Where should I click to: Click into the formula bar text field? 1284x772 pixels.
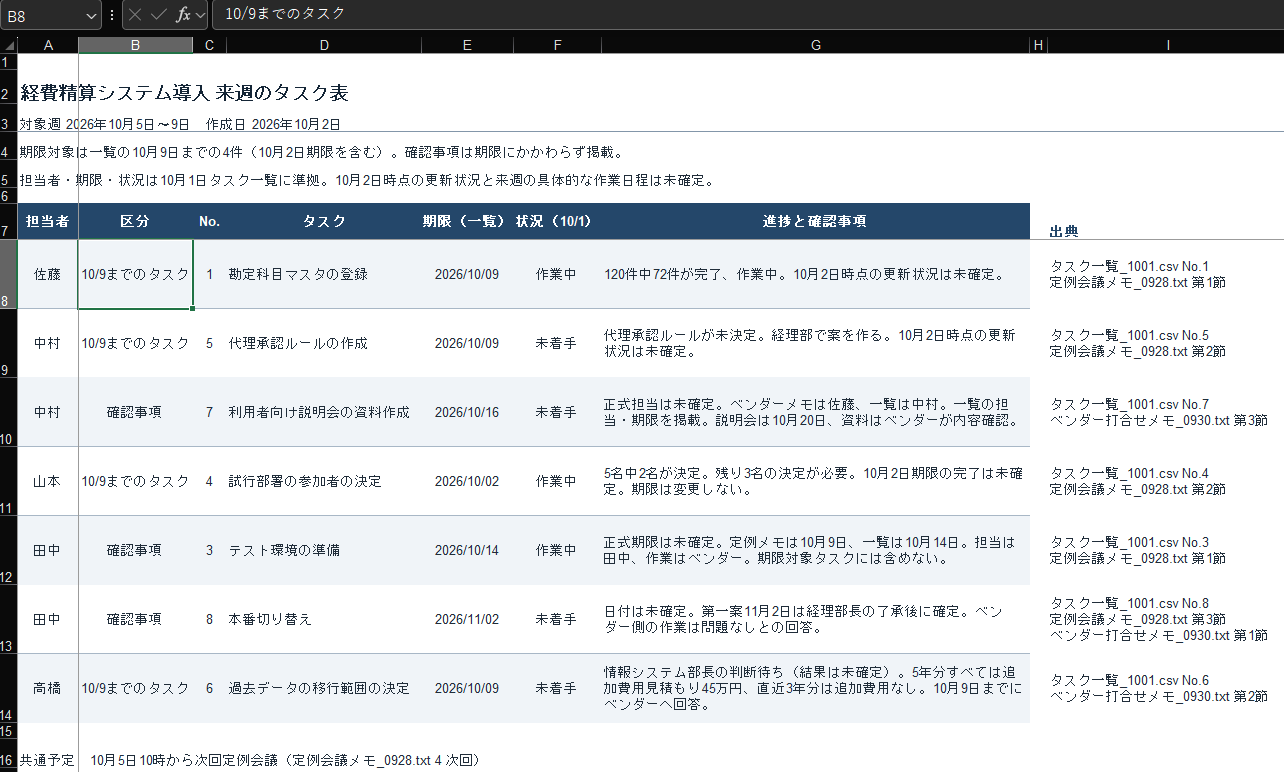(747, 14)
